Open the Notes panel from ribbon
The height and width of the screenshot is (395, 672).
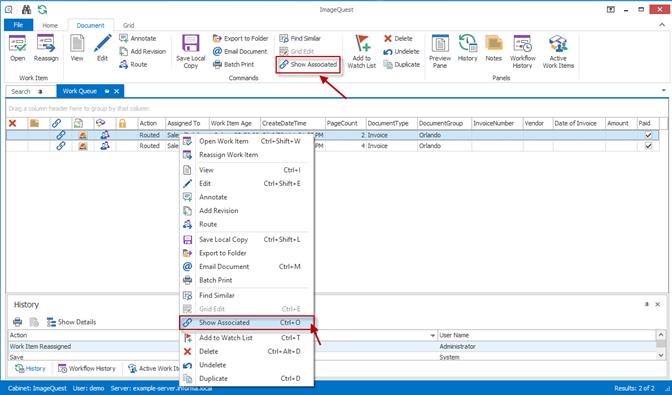pyautogui.click(x=494, y=48)
